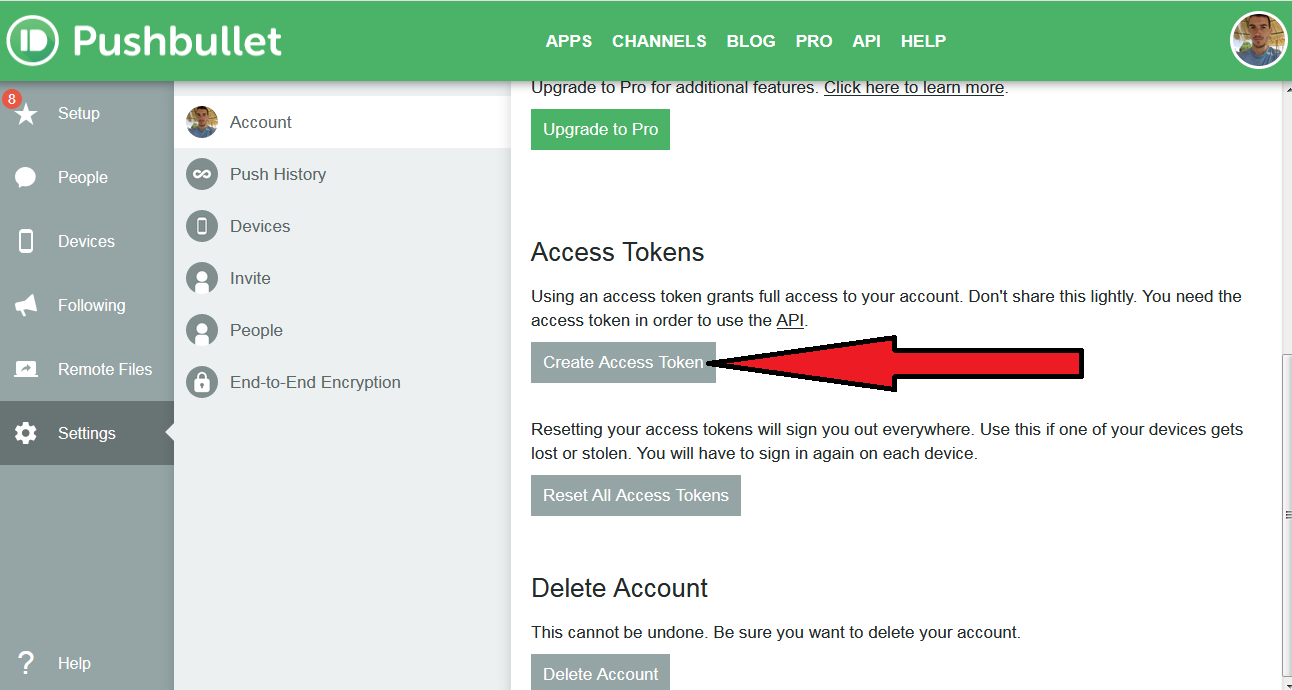Click the Delete Account button
The image size is (1292, 690).
(600, 673)
